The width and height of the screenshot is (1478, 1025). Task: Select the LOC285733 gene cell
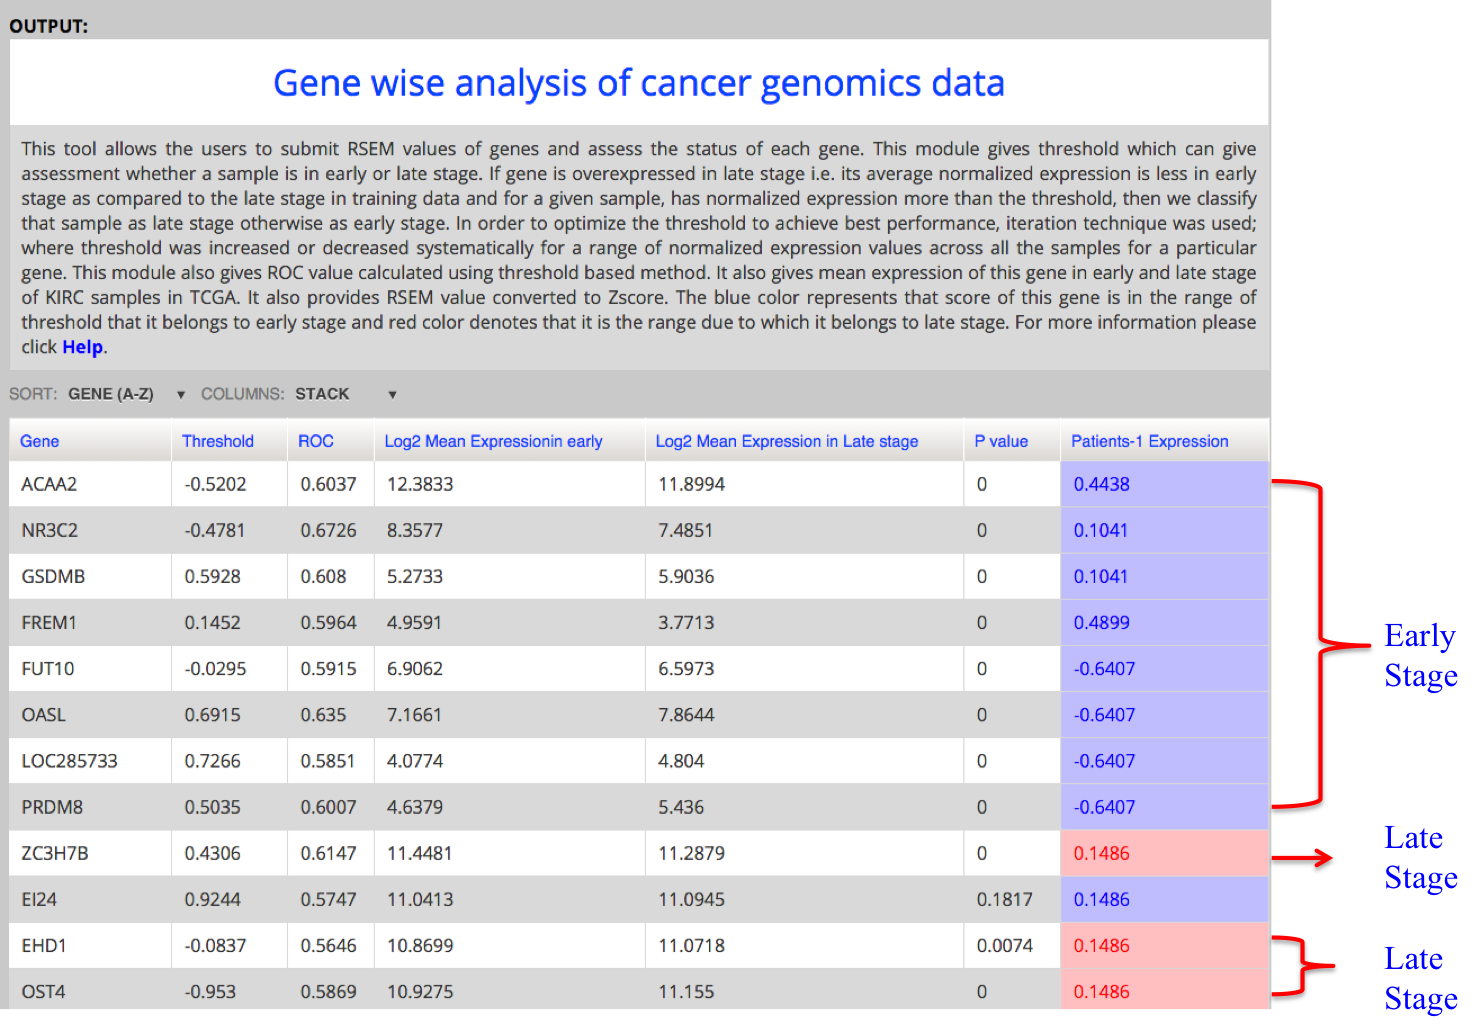(70, 761)
